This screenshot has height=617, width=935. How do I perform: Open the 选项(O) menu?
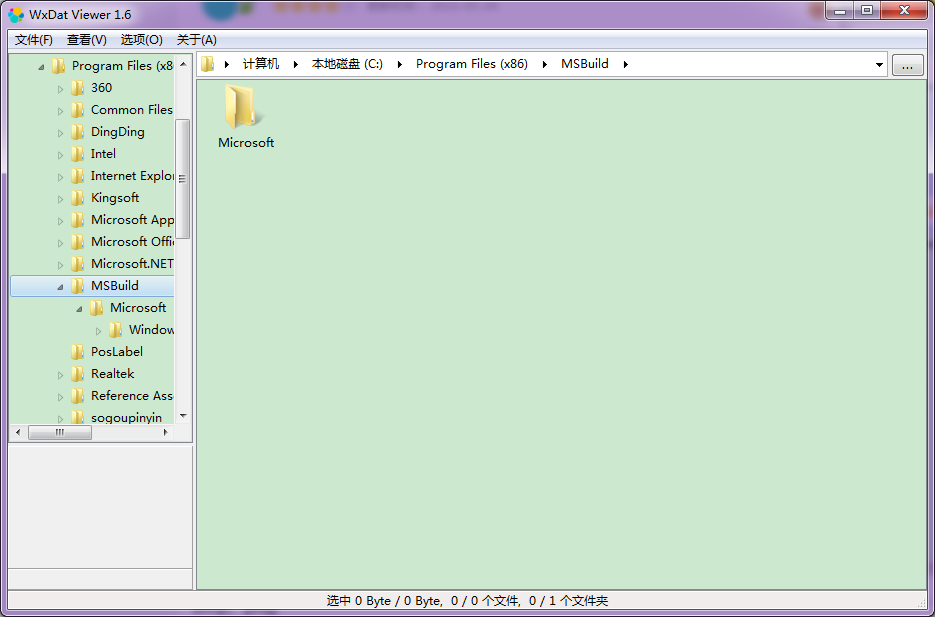(141, 40)
